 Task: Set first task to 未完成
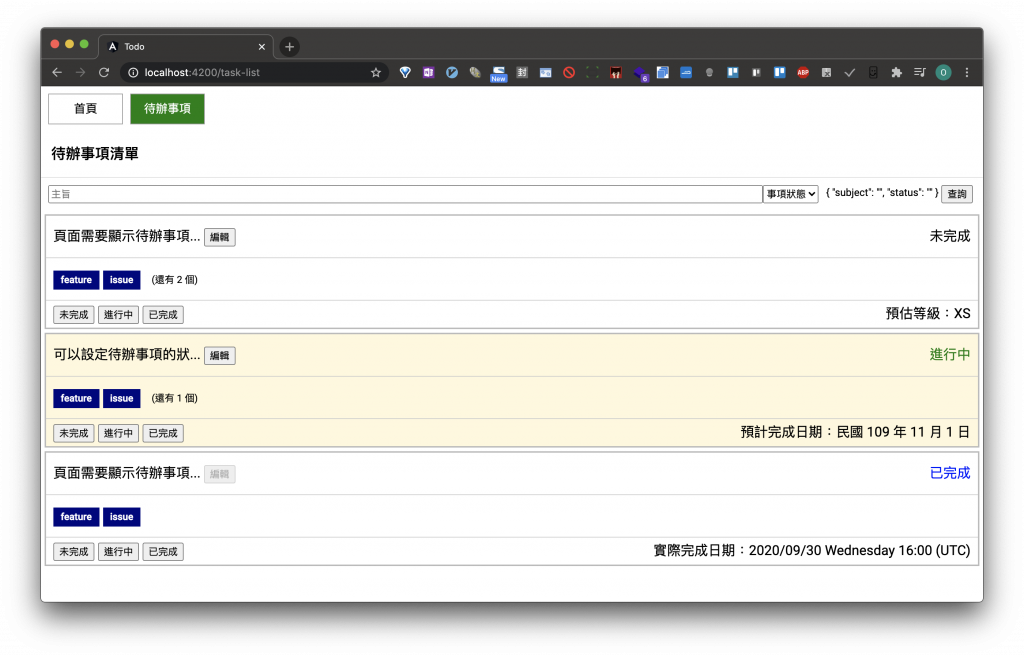[74, 315]
